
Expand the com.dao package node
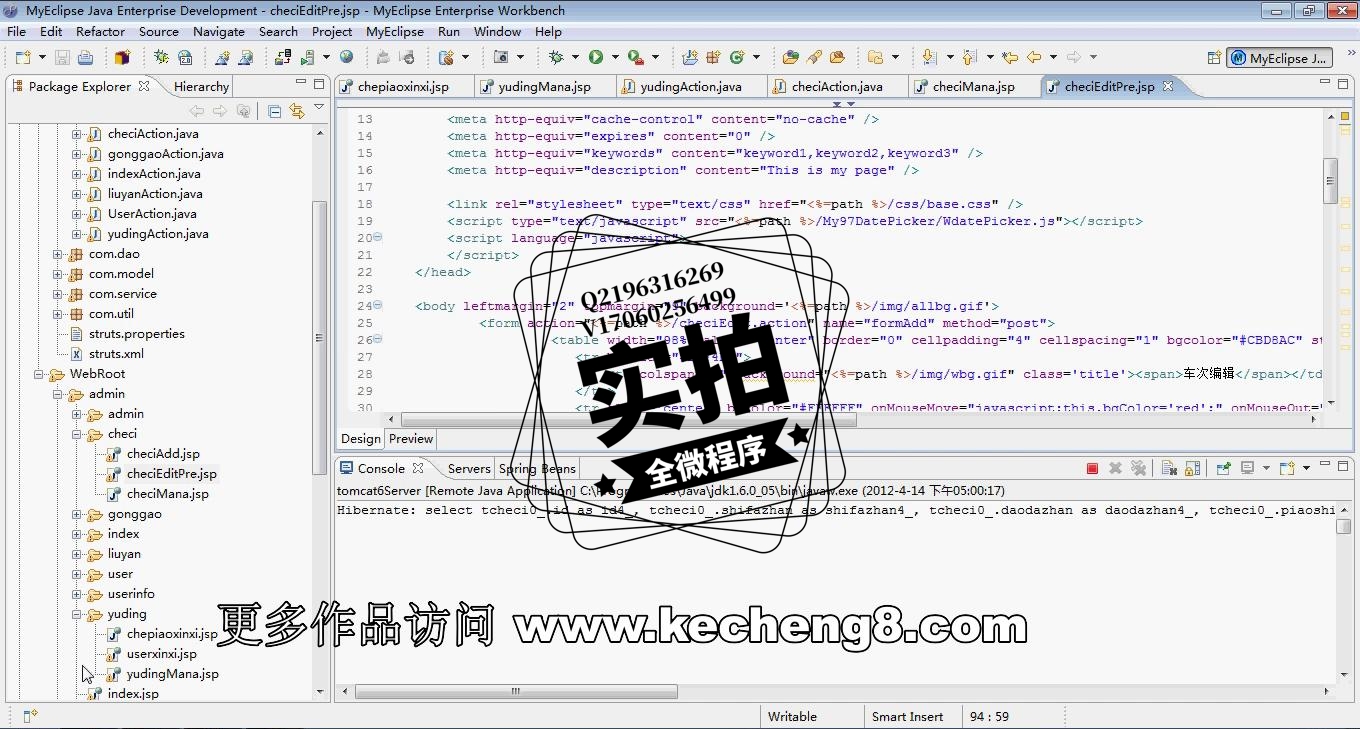tap(58, 254)
